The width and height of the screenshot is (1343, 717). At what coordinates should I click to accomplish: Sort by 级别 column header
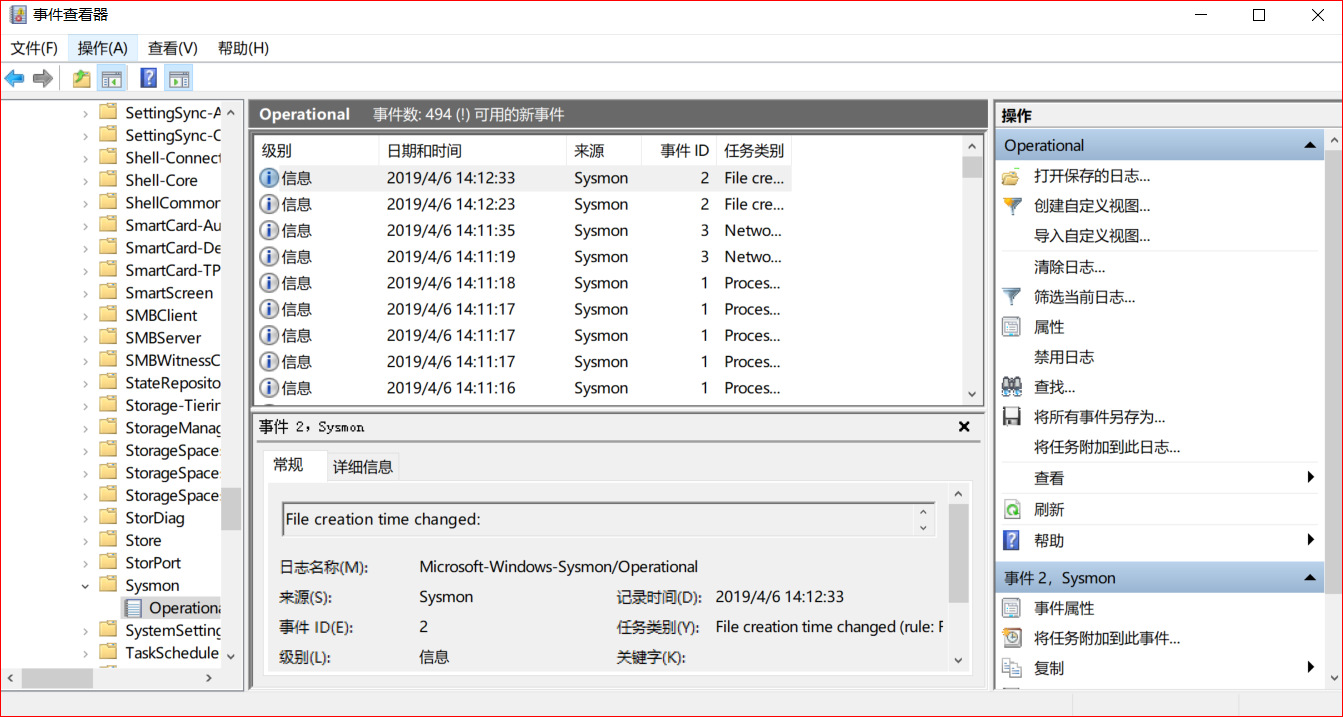(x=316, y=151)
